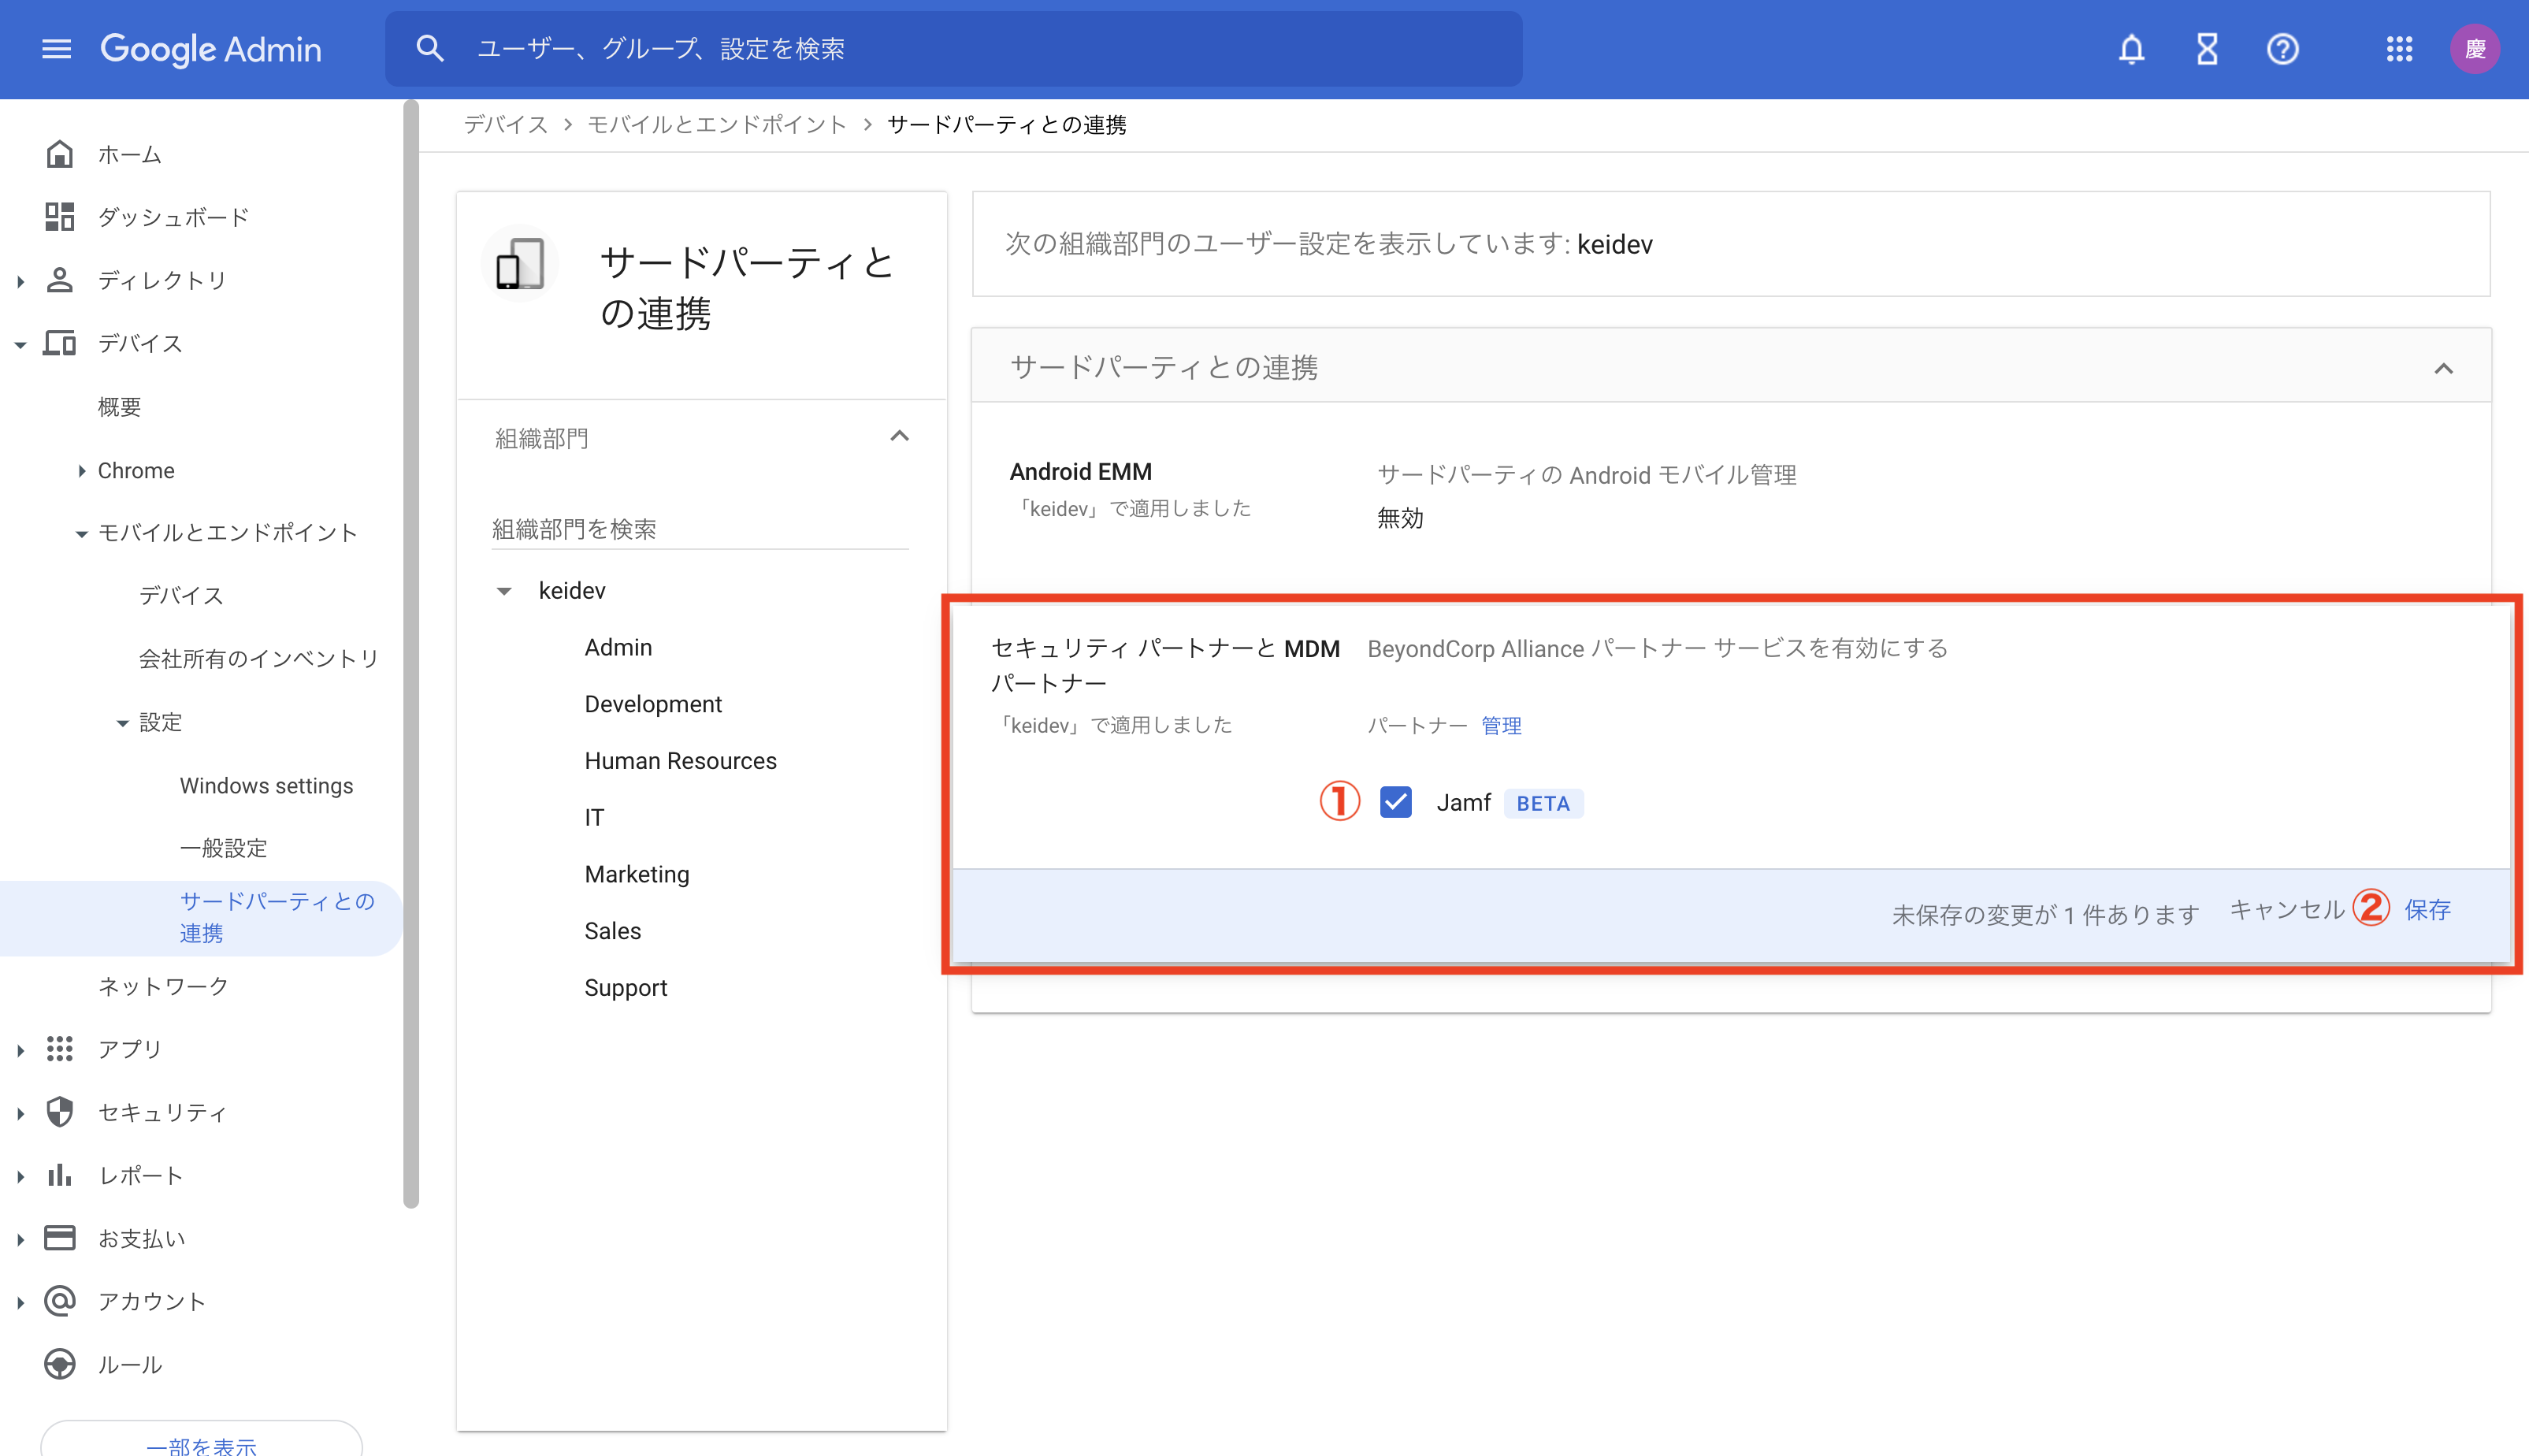Expand the Chrome submenu arrow
This screenshot has width=2529, height=1456.
point(81,471)
